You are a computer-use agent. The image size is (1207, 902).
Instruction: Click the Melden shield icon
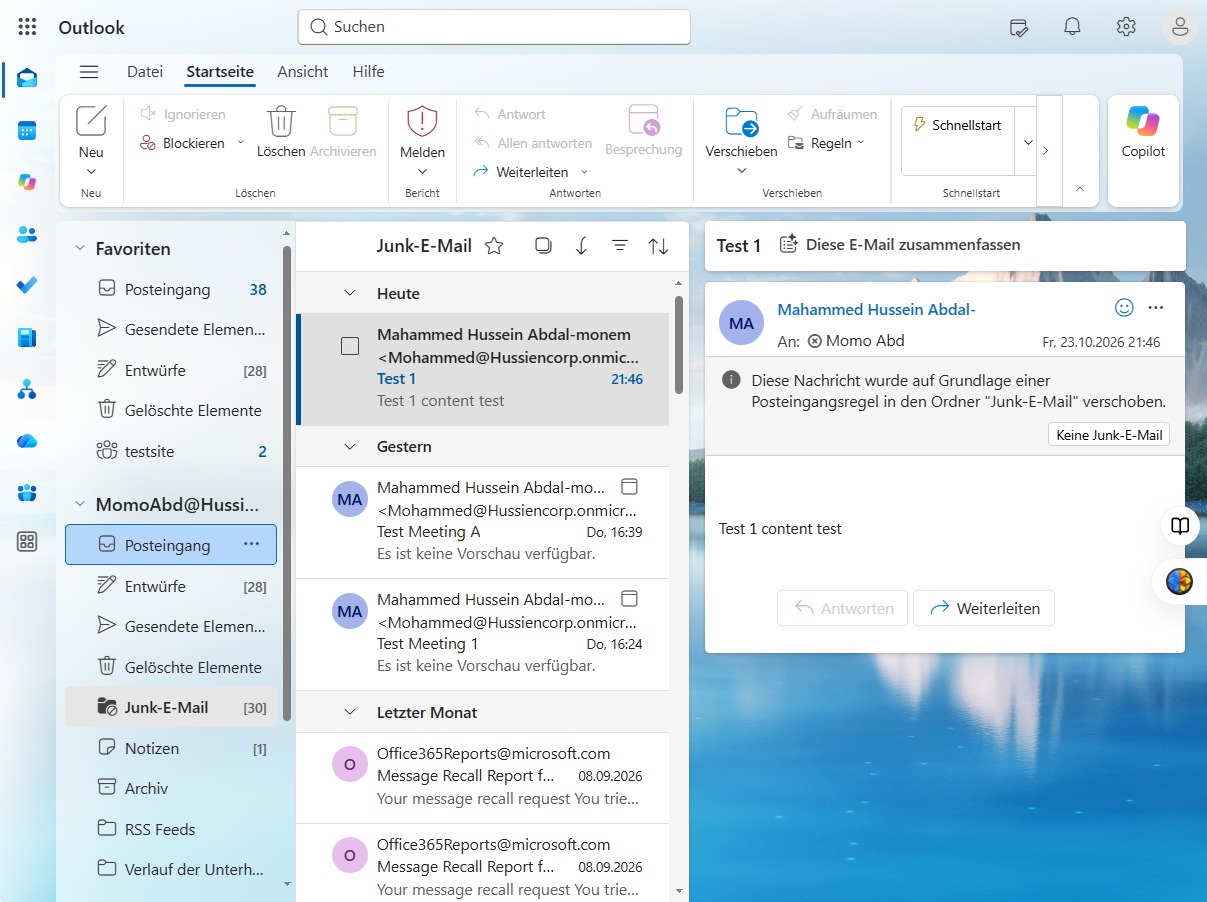[422, 122]
